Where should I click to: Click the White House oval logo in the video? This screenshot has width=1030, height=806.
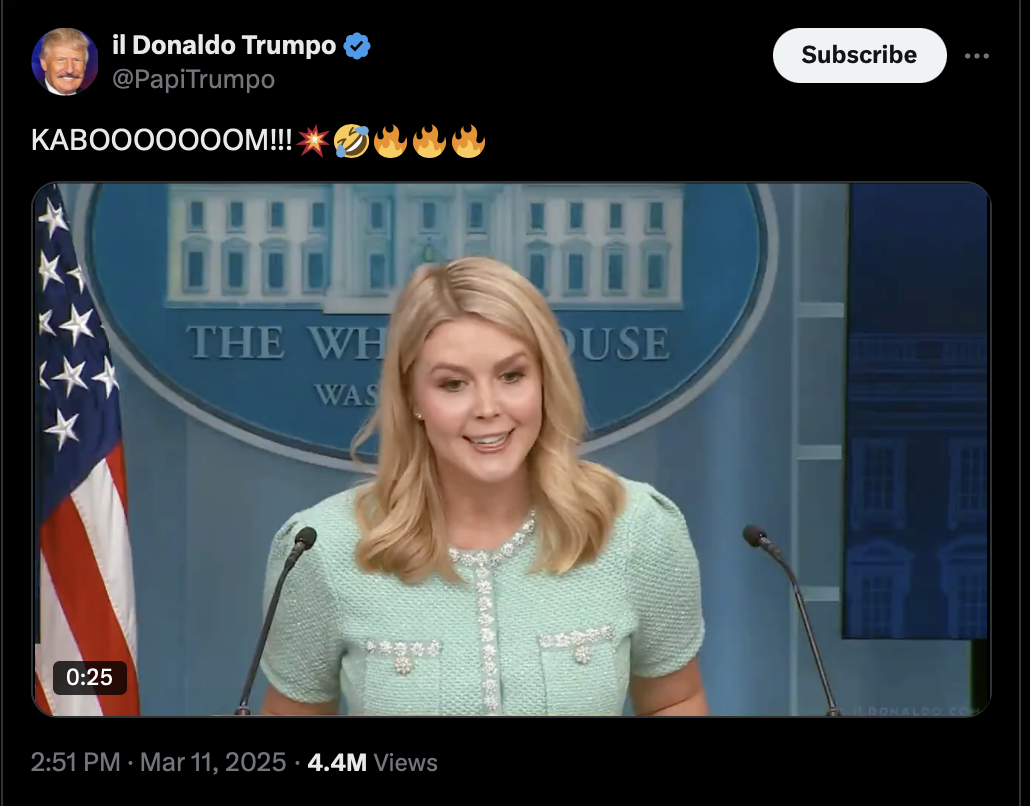[x=427, y=315]
